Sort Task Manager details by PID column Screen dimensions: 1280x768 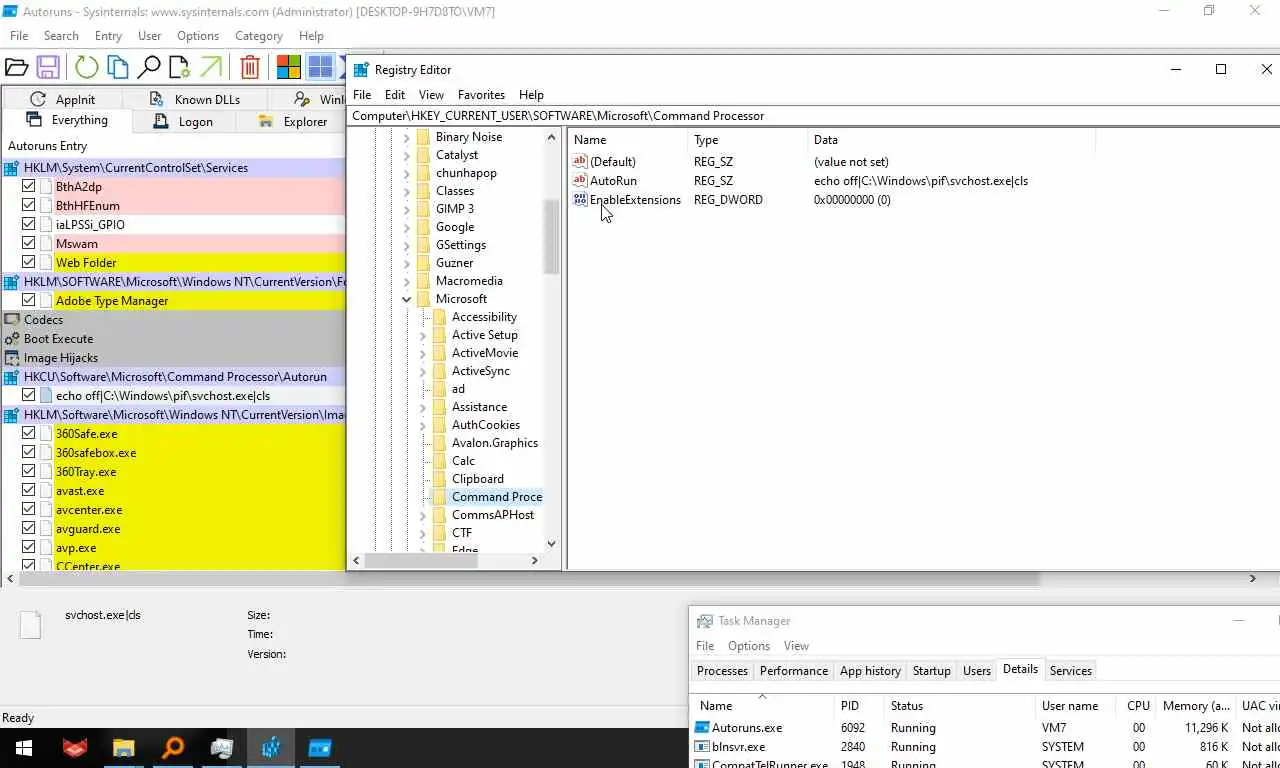859,706
